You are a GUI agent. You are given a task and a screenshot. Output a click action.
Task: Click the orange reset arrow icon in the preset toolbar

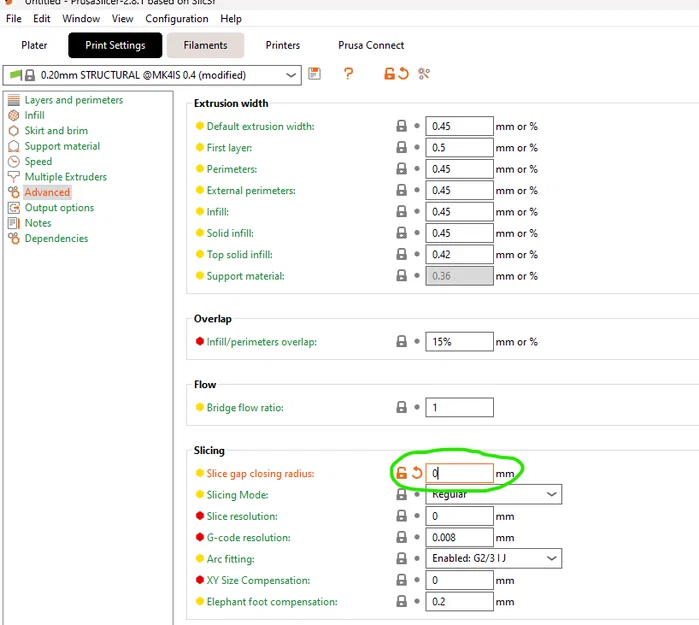(x=403, y=74)
